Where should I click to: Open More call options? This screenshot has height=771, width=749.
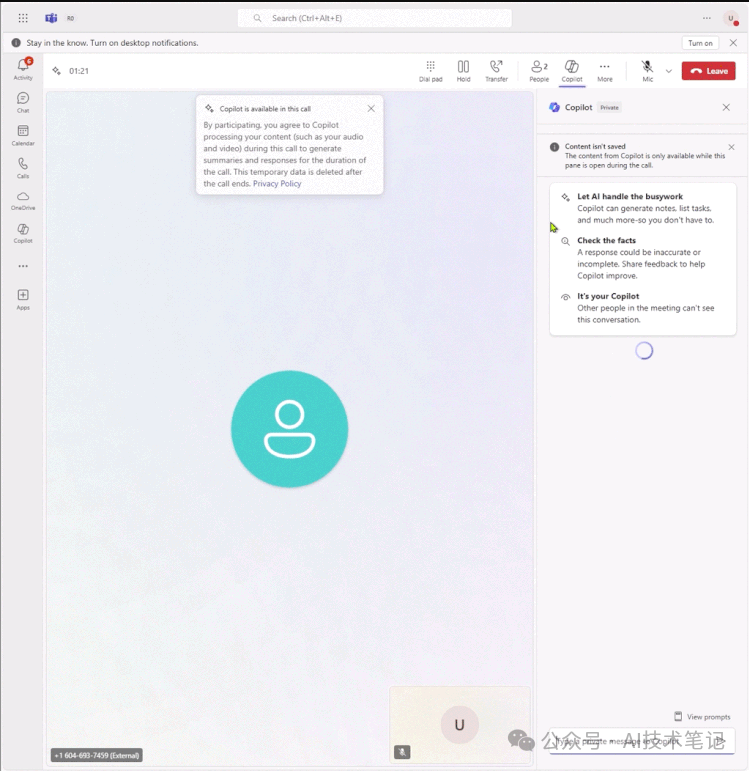(x=605, y=71)
